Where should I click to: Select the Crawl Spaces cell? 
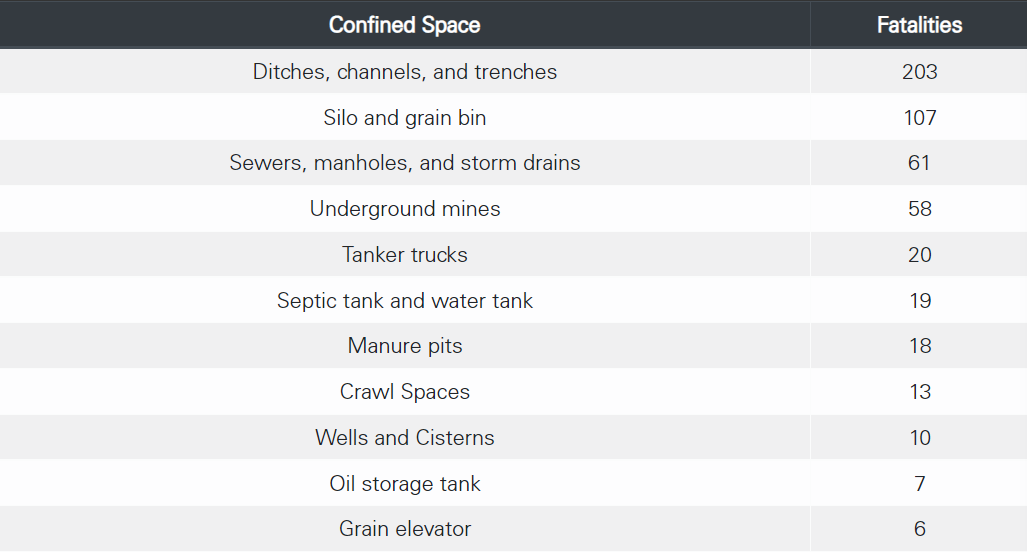405,391
